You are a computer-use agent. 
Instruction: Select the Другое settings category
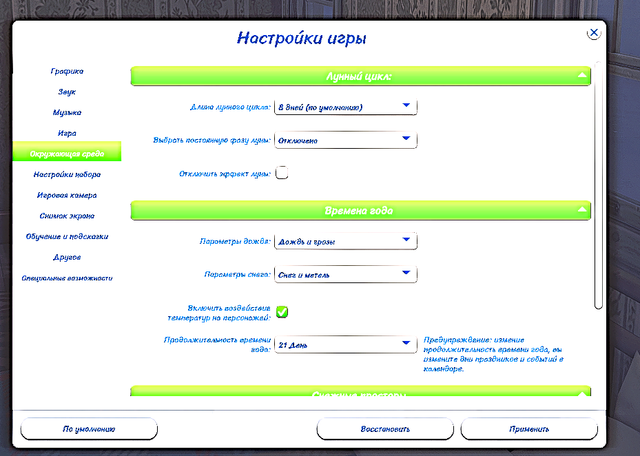[x=67, y=257]
